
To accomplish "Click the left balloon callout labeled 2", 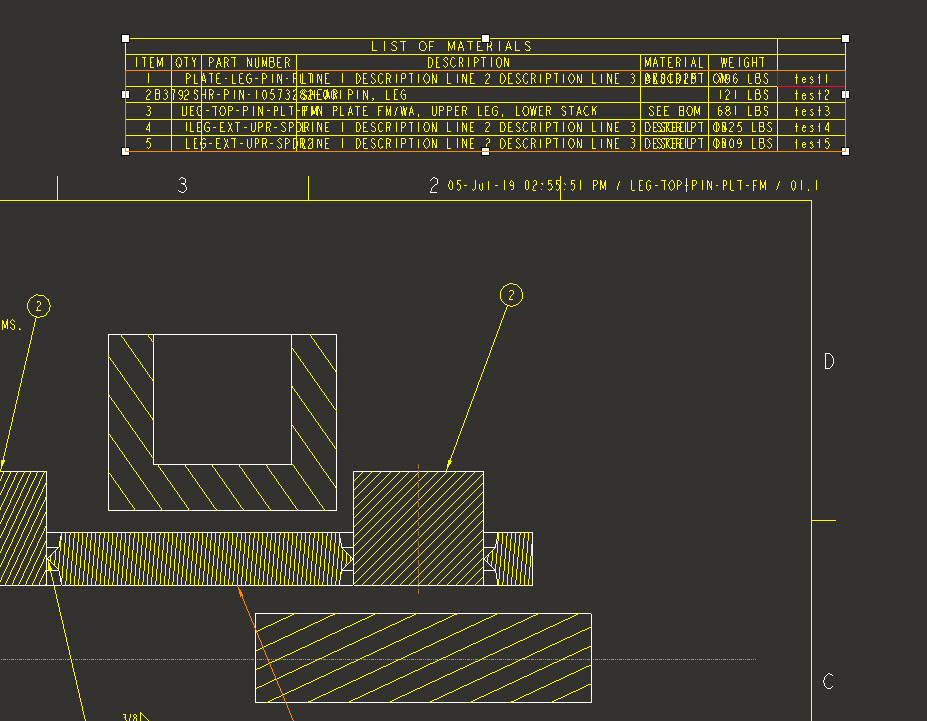I will [38, 306].
